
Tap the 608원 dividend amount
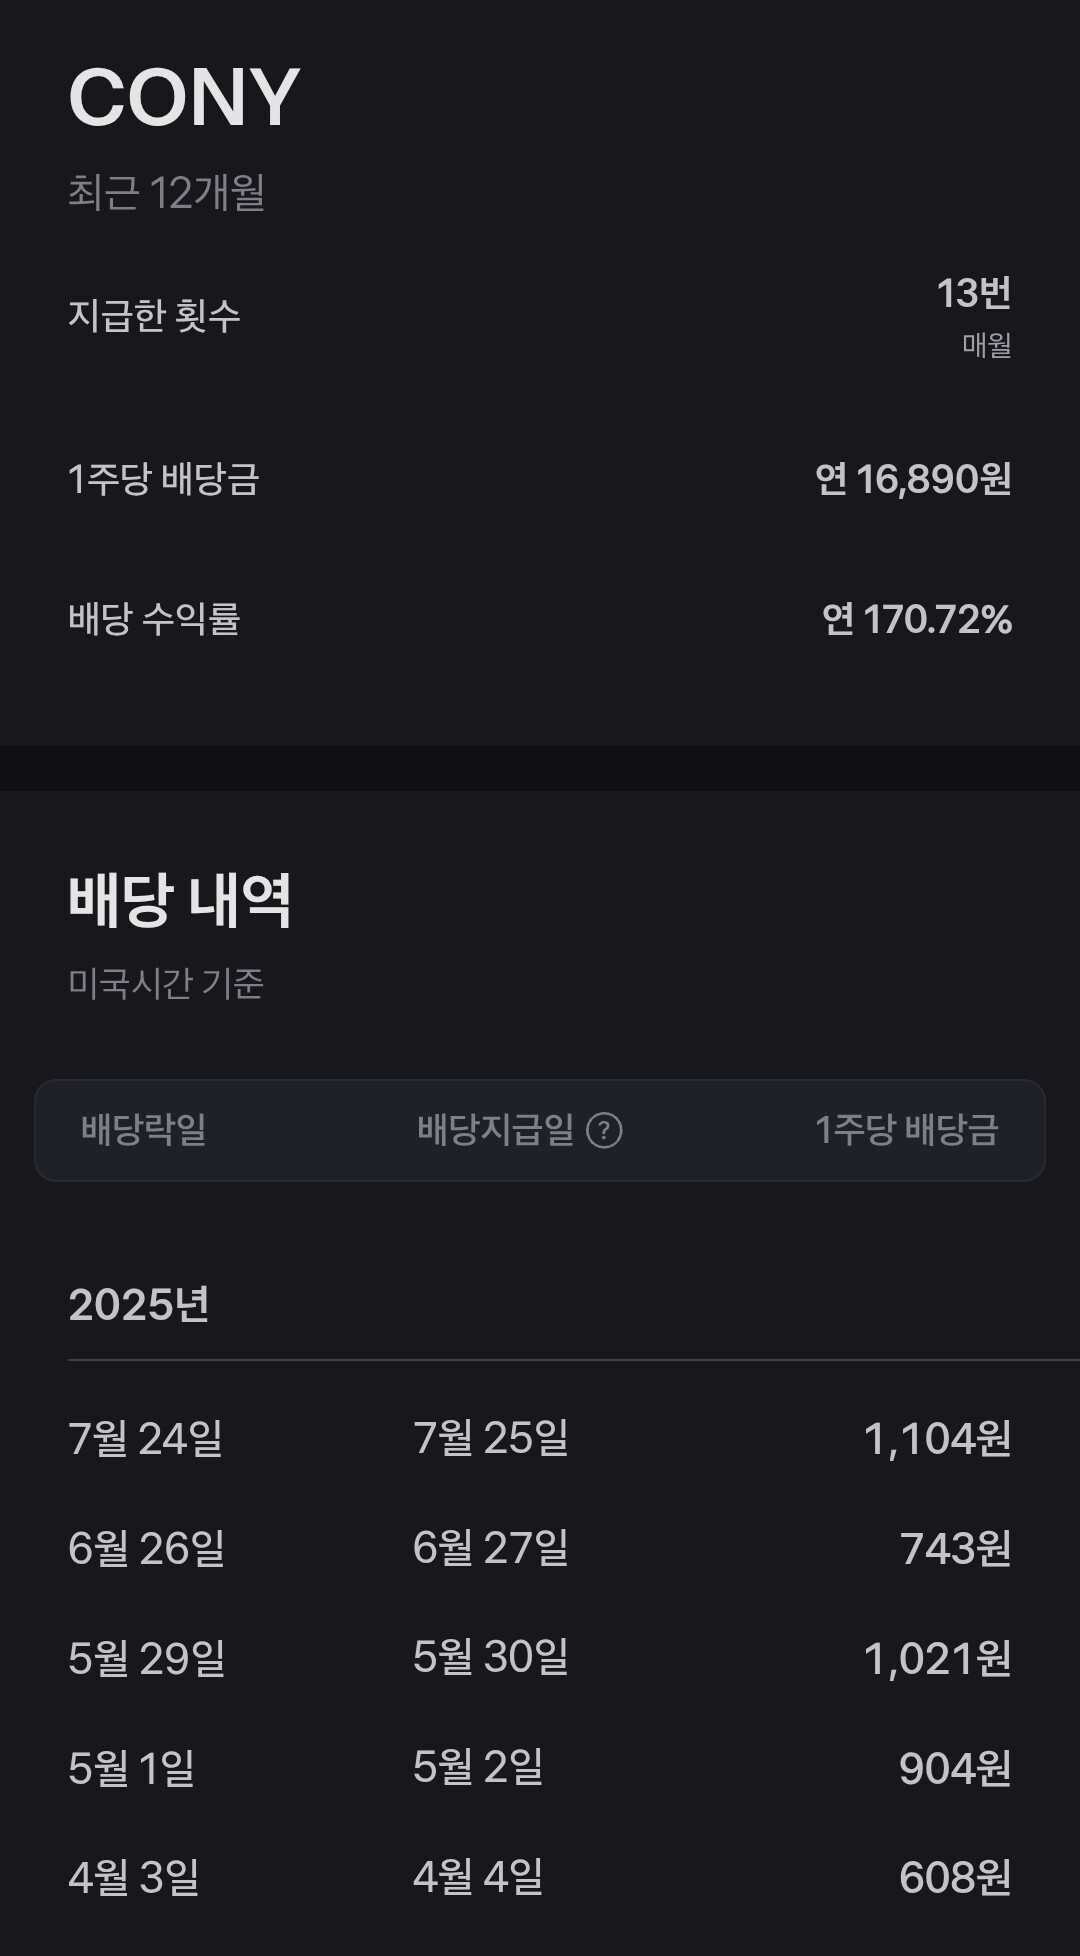pyautogui.click(x=955, y=1877)
